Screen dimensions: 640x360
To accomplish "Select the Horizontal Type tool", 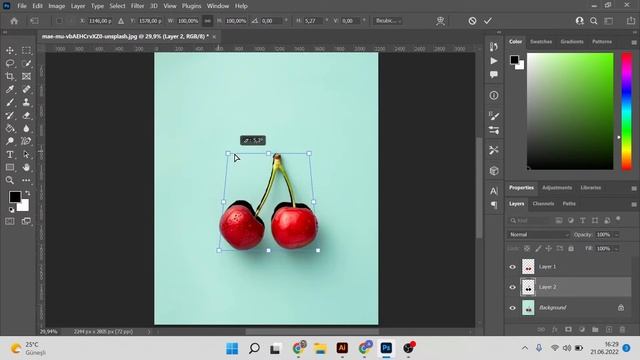I will [10, 154].
